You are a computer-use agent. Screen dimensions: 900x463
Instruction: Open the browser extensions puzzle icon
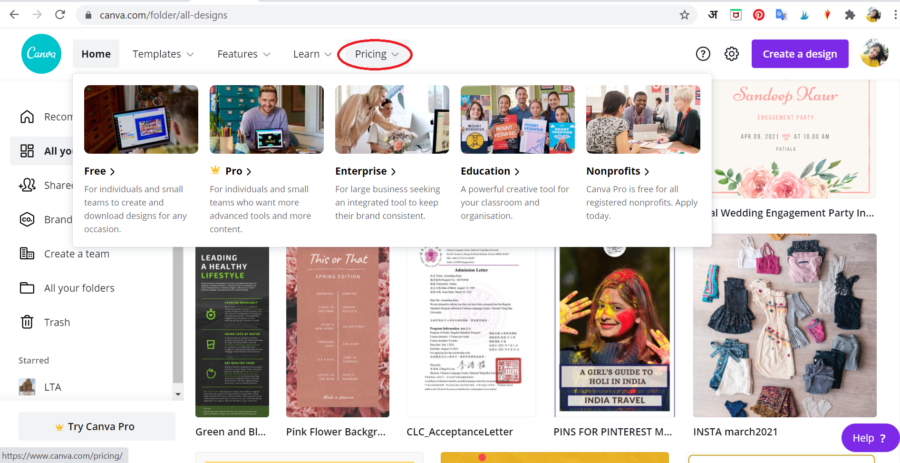coord(849,15)
